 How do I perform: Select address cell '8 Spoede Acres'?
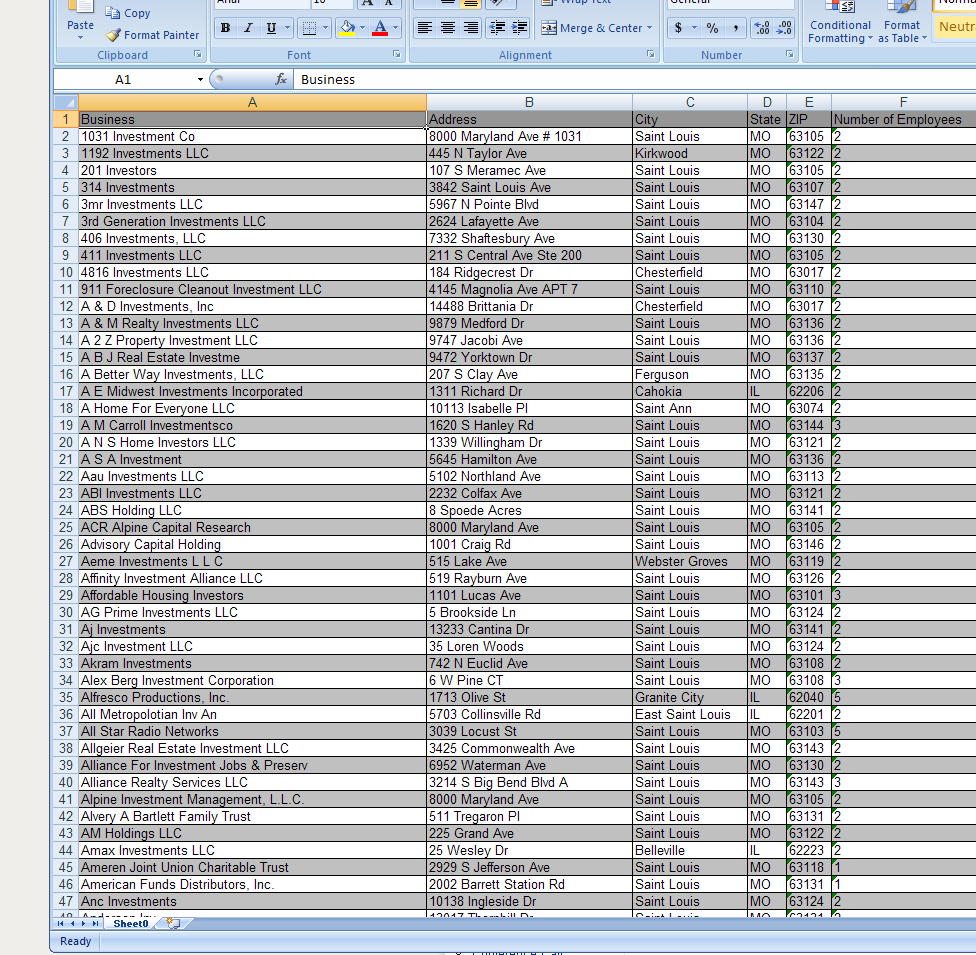point(529,510)
